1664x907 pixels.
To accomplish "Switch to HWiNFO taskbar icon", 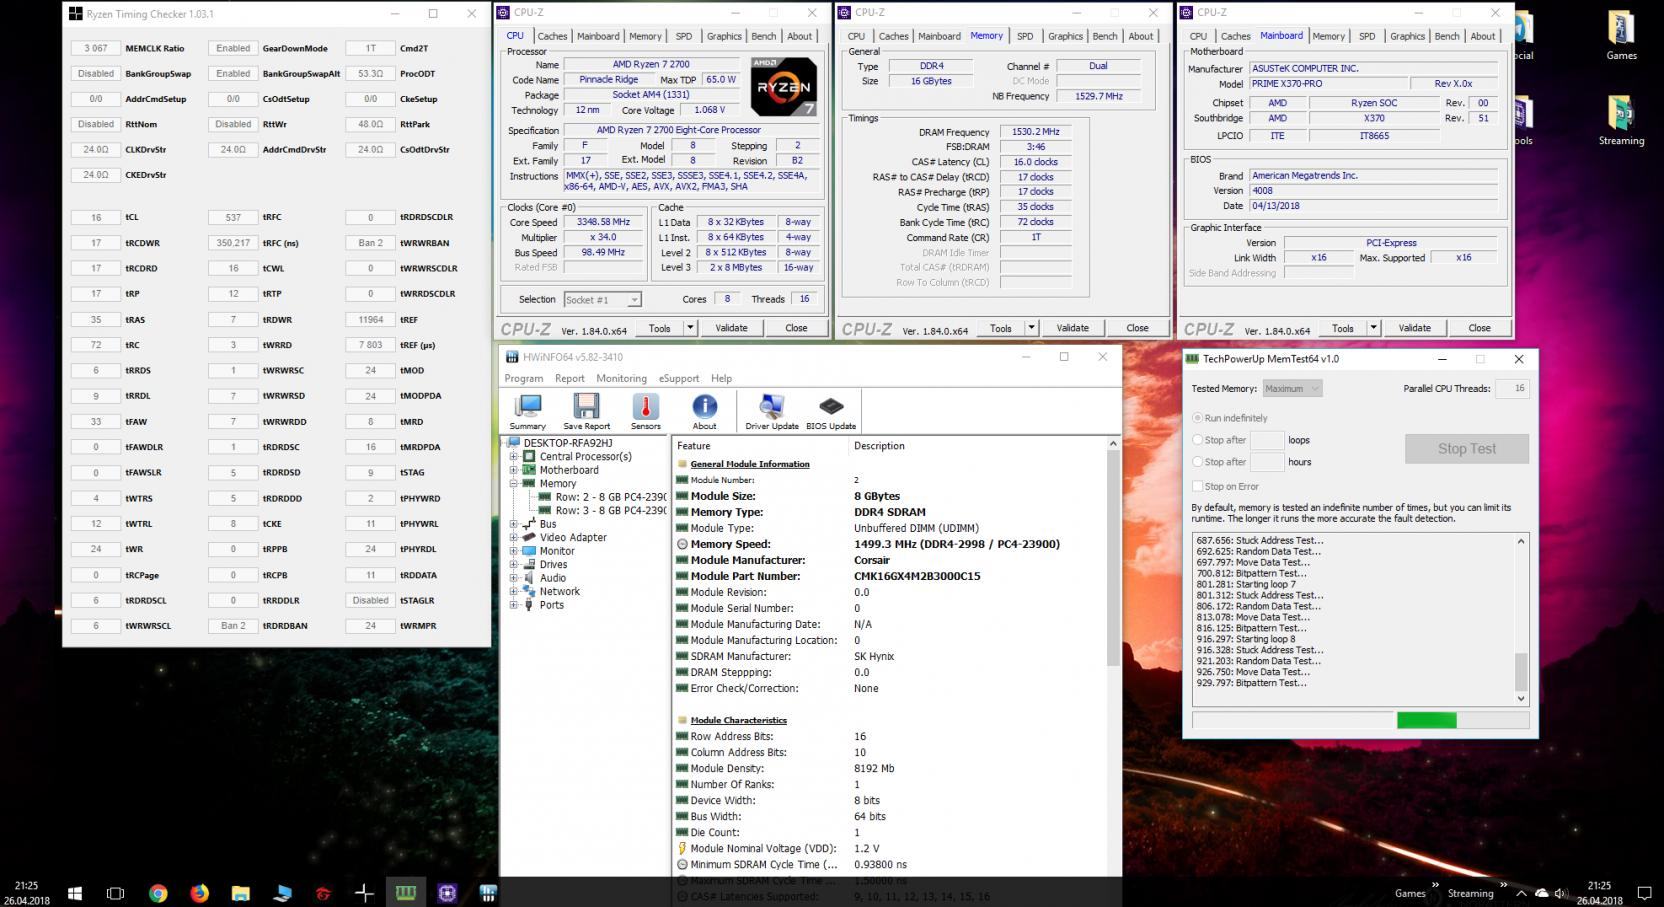I will [488, 893].
